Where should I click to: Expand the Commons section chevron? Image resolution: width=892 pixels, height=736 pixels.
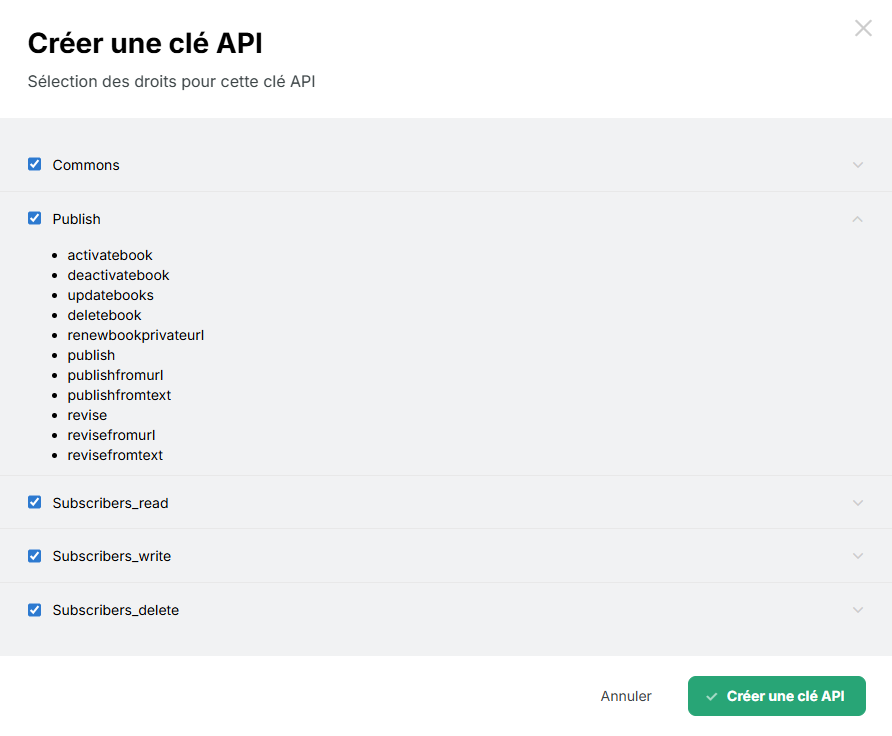point(858,165)
